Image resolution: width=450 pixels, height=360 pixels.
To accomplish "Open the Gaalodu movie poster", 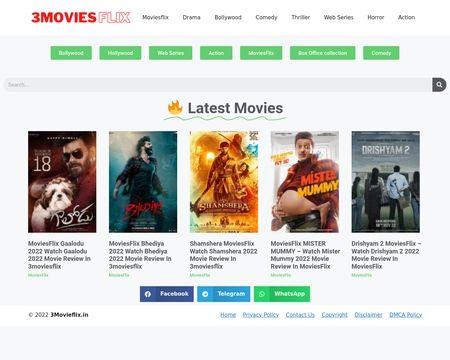I will click(x=62, y=182).
